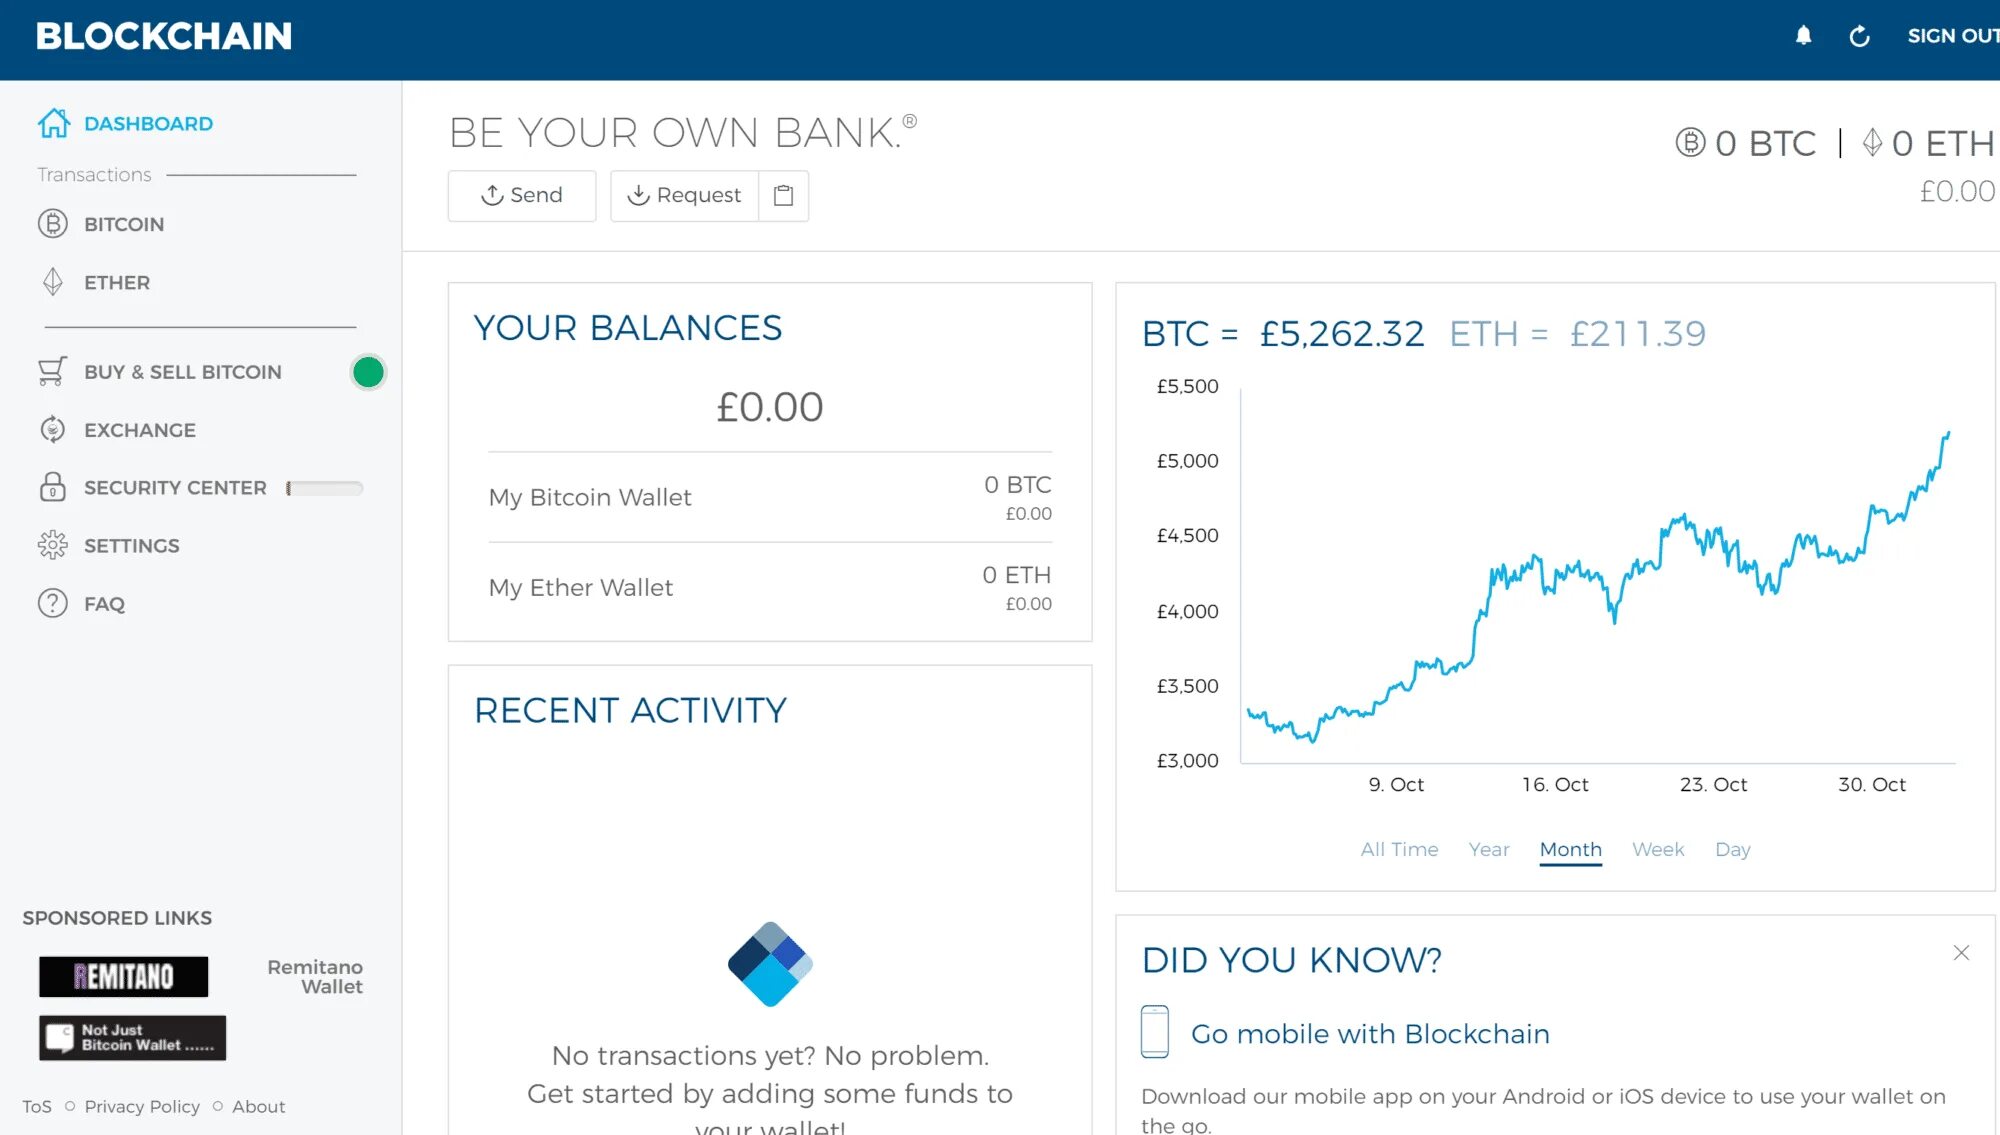Image resolution: width=2000 pixels, height=1135 pixels.
Task: Select the Week tab on price chart
Action: 1658,849
